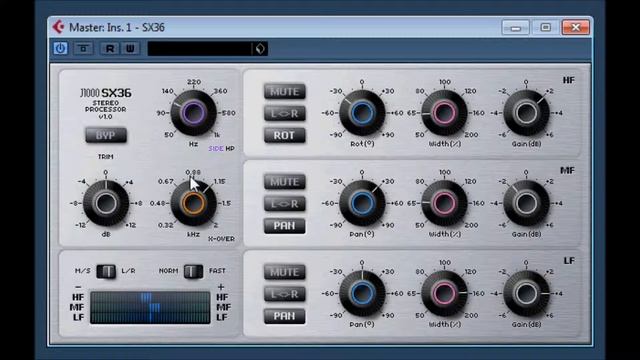Screen dimensions: 640x360
Task: Click the LF band PAN button
Action: point(284,316)
